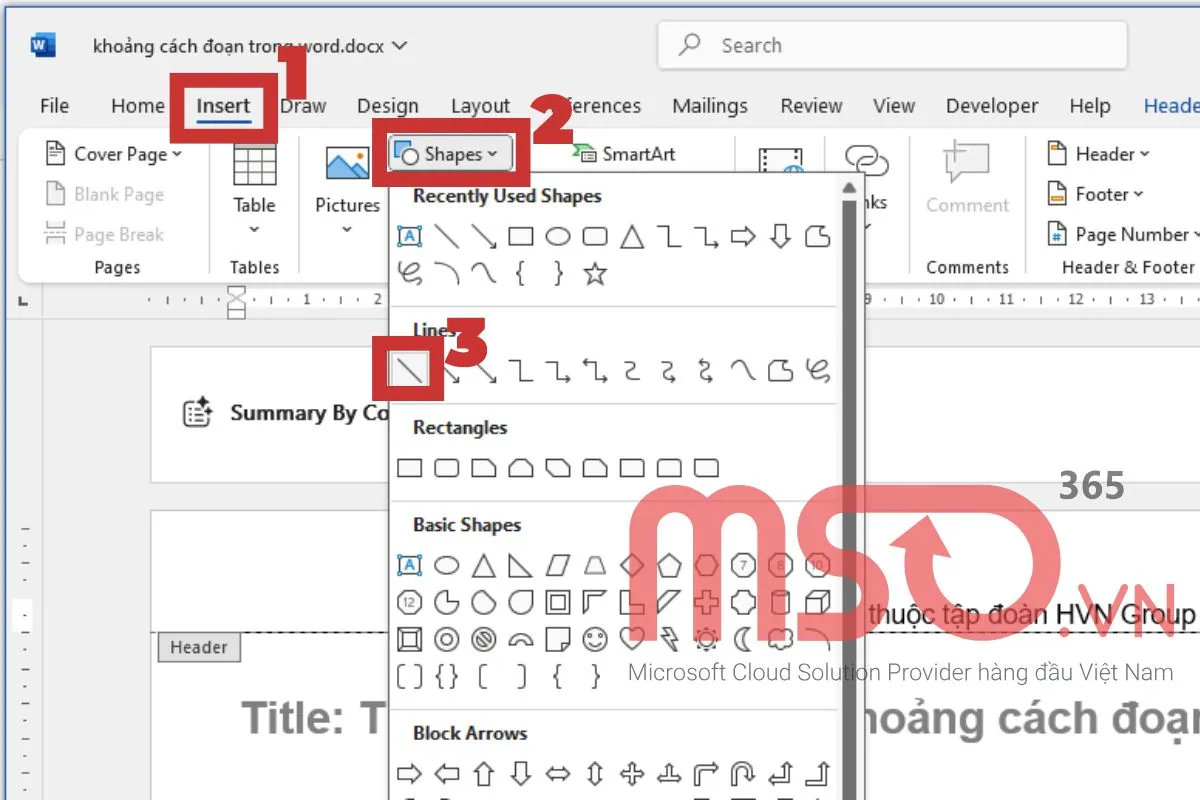This screenshot has width=1200, height=800.
Task: Select the heart shape in Basic Shapes
Action: [x=632, y=637]
